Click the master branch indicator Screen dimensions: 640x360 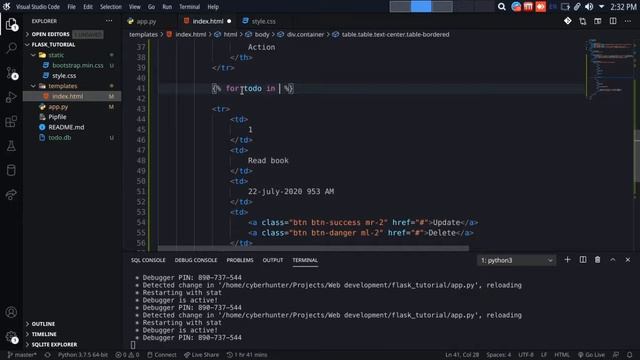(22, 355)
